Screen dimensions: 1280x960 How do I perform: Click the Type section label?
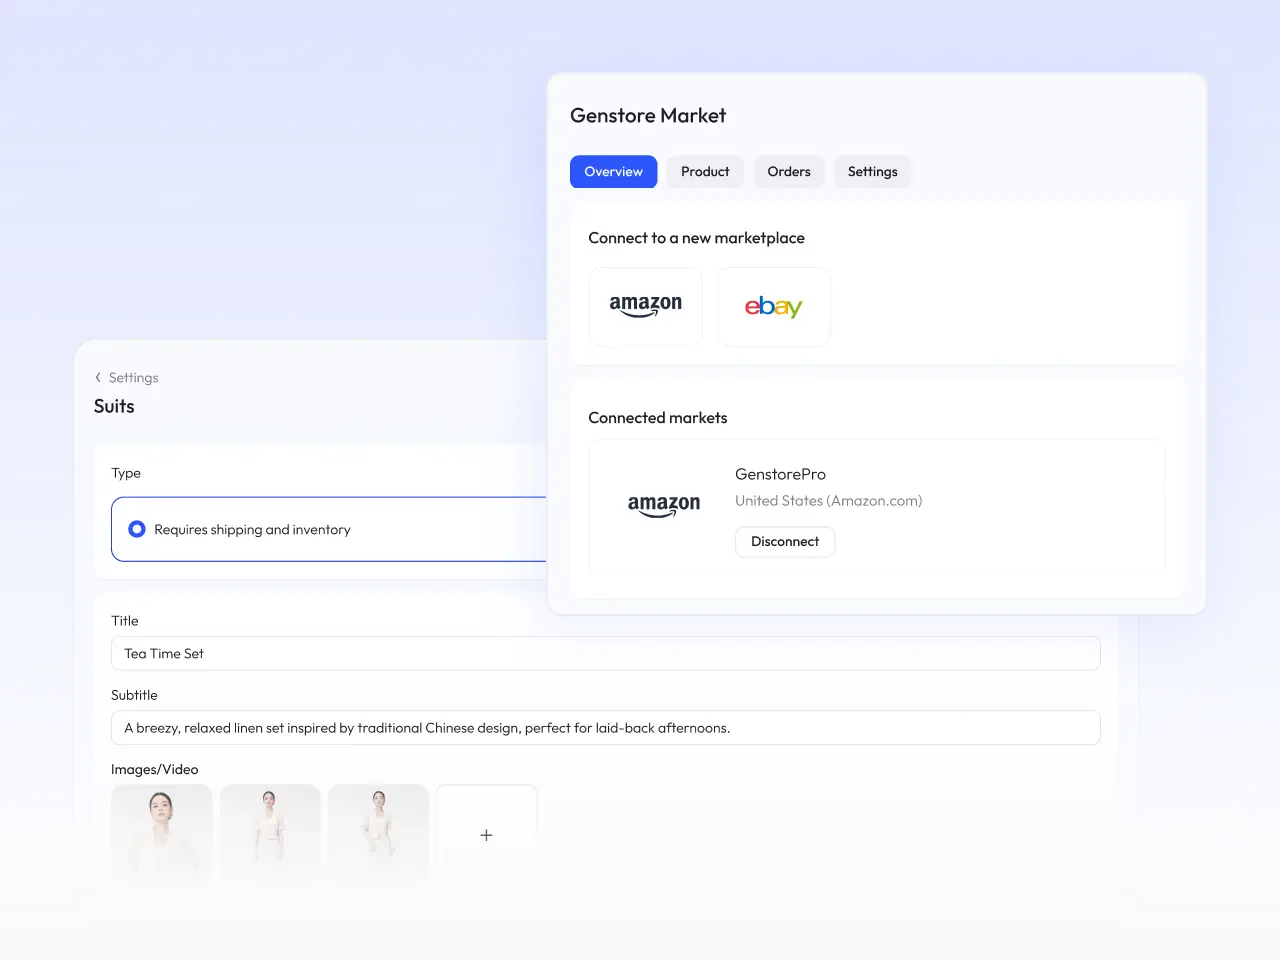pyautogui.click(x=126, y=473)
